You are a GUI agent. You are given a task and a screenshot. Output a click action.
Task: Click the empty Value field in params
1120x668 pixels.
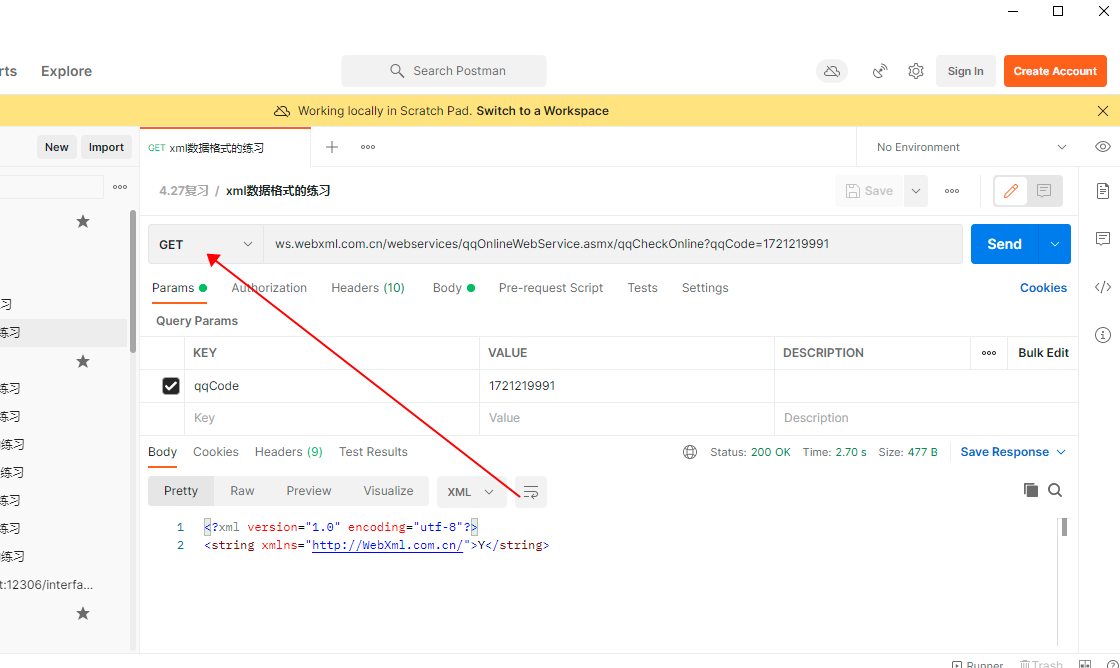pyautogui.click(x=626, y=418)
